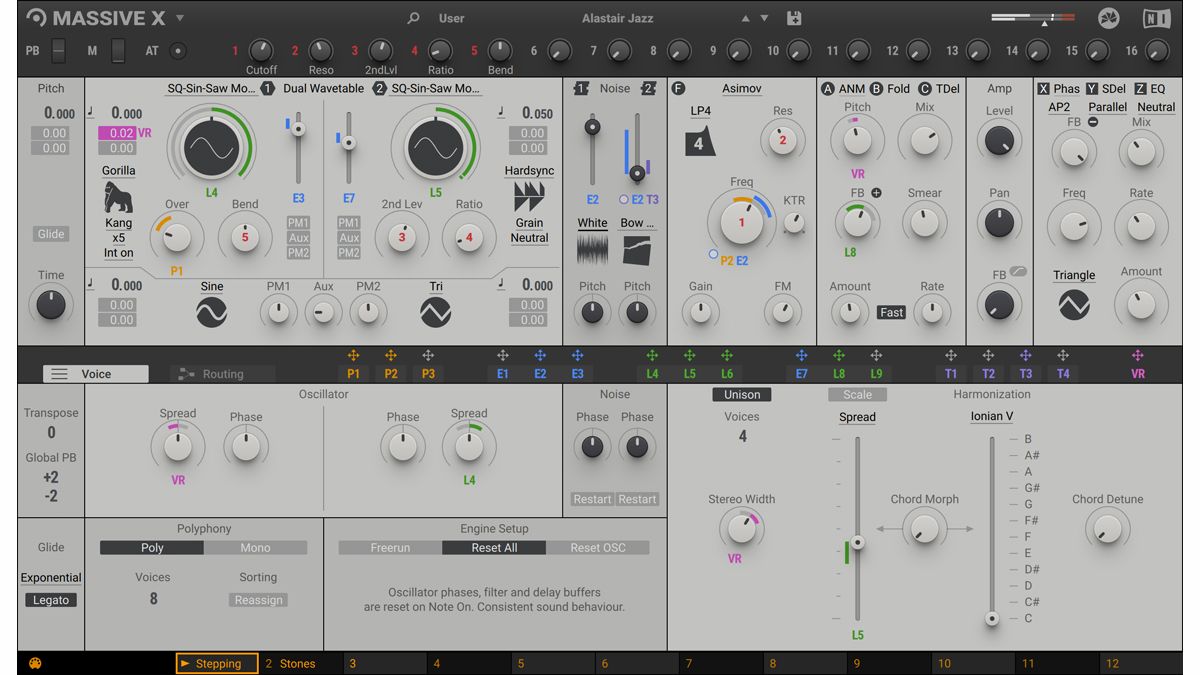Click the White noise waveform thumbnail
This screenshot has width=1200, height=675.
tap(593, 249)
